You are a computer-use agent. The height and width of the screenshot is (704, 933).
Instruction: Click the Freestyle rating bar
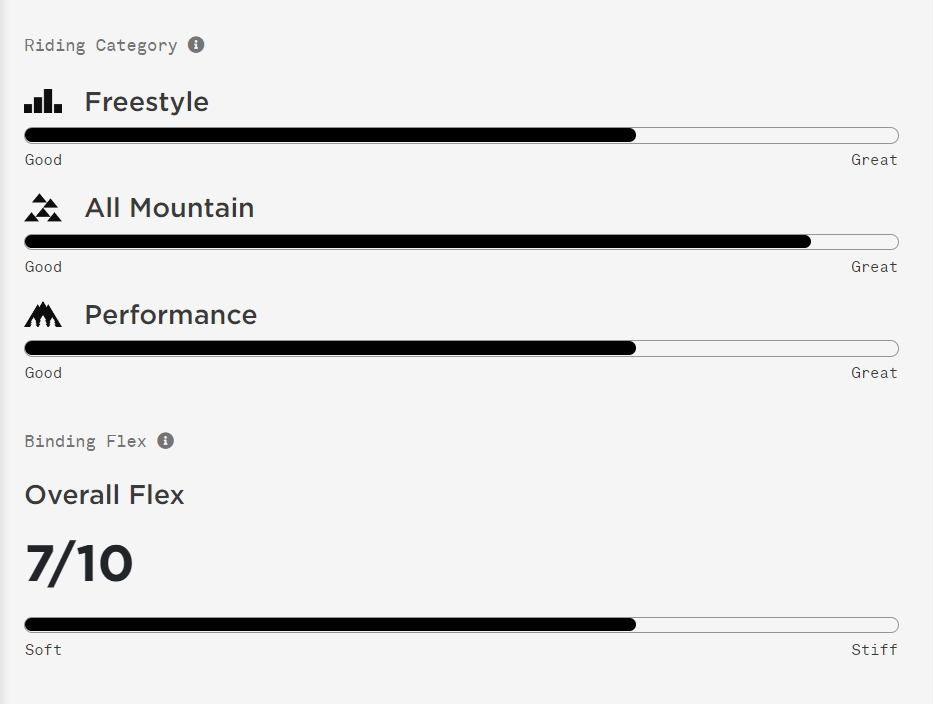pos(461,135)
